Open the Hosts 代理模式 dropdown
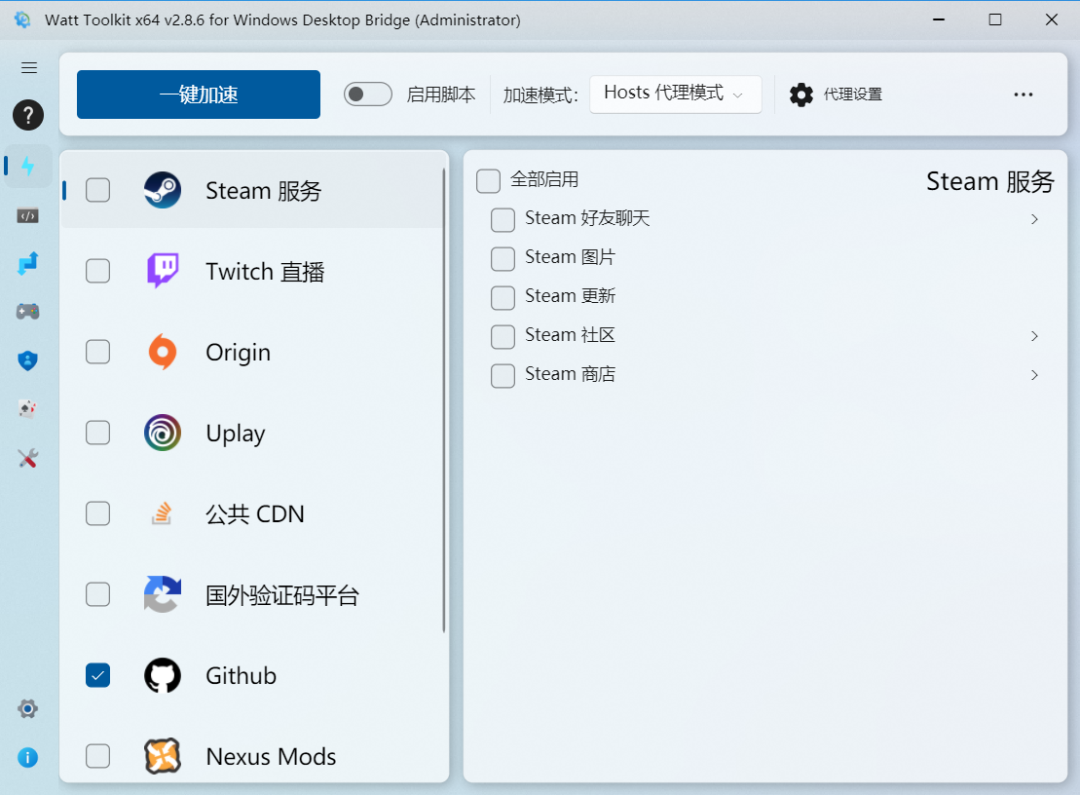 [x=675, y=93]
